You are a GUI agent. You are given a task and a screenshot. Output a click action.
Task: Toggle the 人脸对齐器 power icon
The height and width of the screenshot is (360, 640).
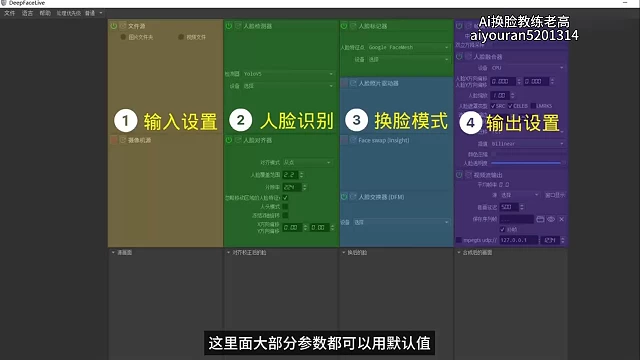pos(229,140)
